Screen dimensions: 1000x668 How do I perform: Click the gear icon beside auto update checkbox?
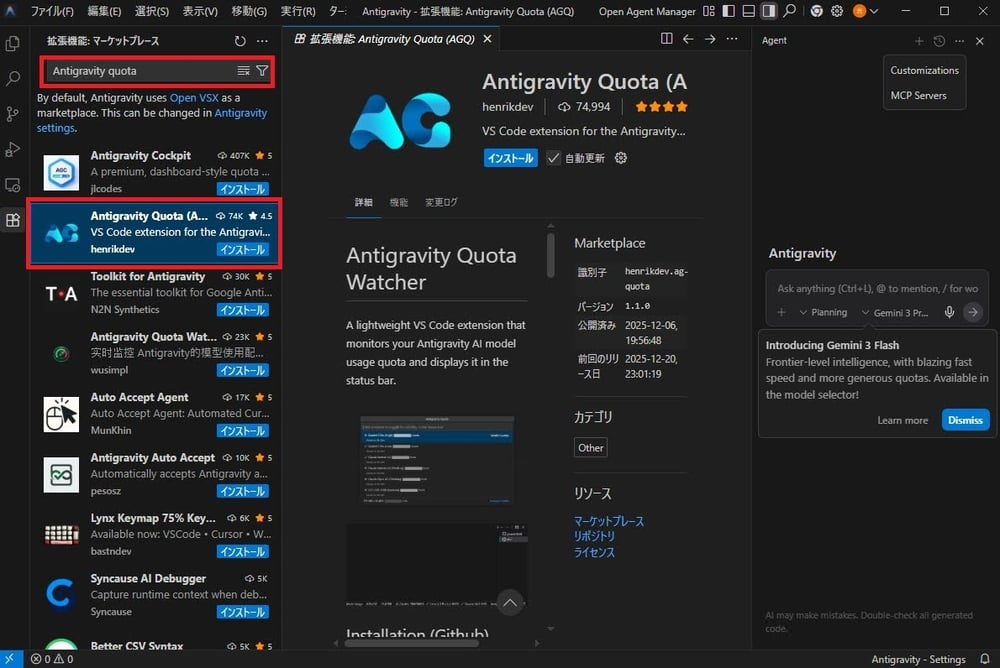click(x=621, y=158)
